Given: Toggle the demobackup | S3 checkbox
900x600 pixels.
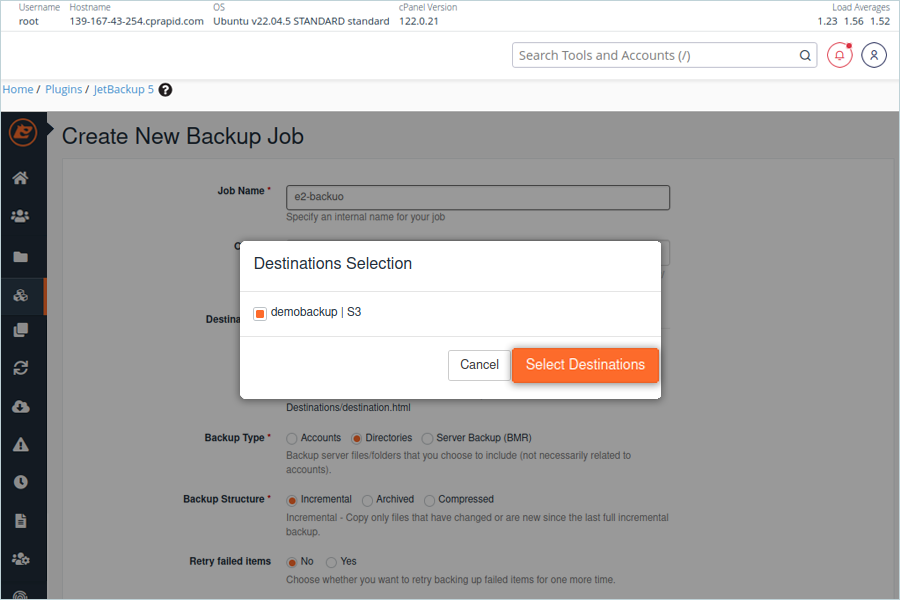Looking at the screenshot, I should 260,313.
